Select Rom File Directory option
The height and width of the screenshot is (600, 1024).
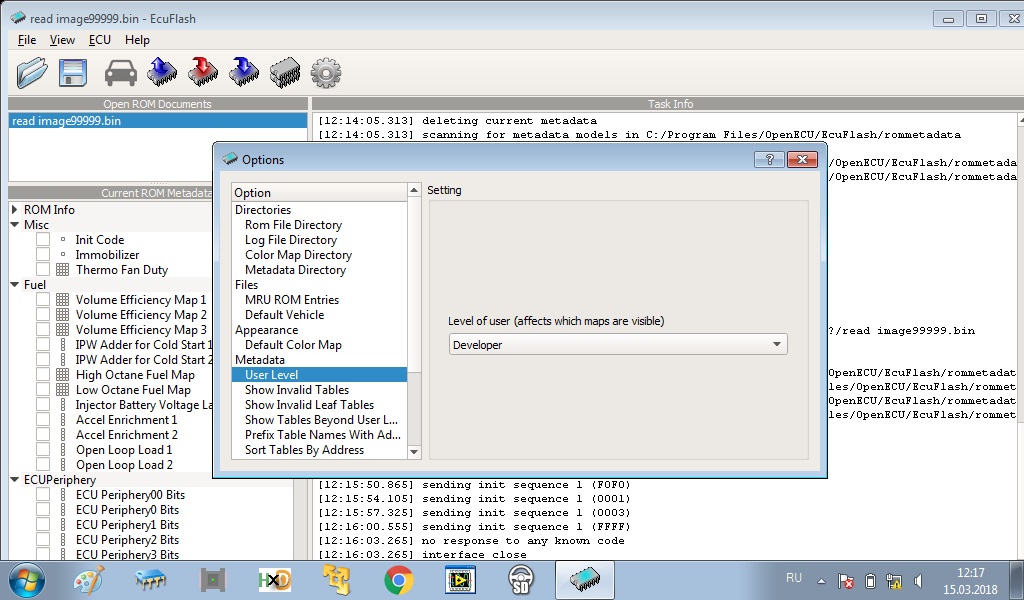pyautogui.click(x=293, y=225)
